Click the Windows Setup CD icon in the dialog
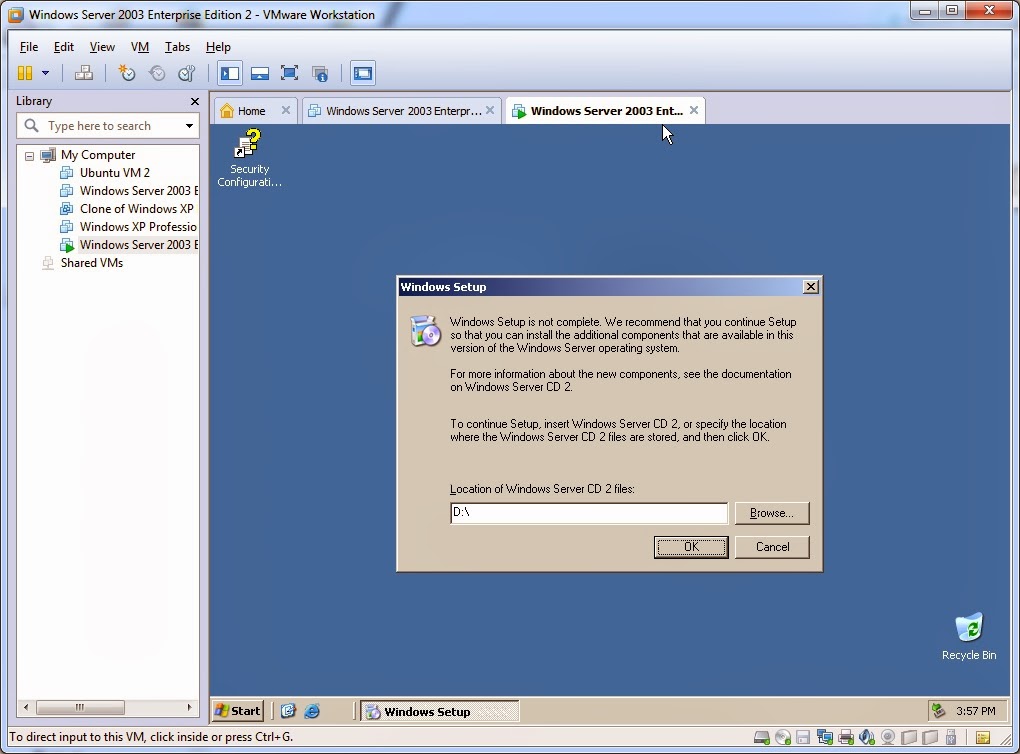Screen dimensions: 1020x754 (x=425, y=330)
